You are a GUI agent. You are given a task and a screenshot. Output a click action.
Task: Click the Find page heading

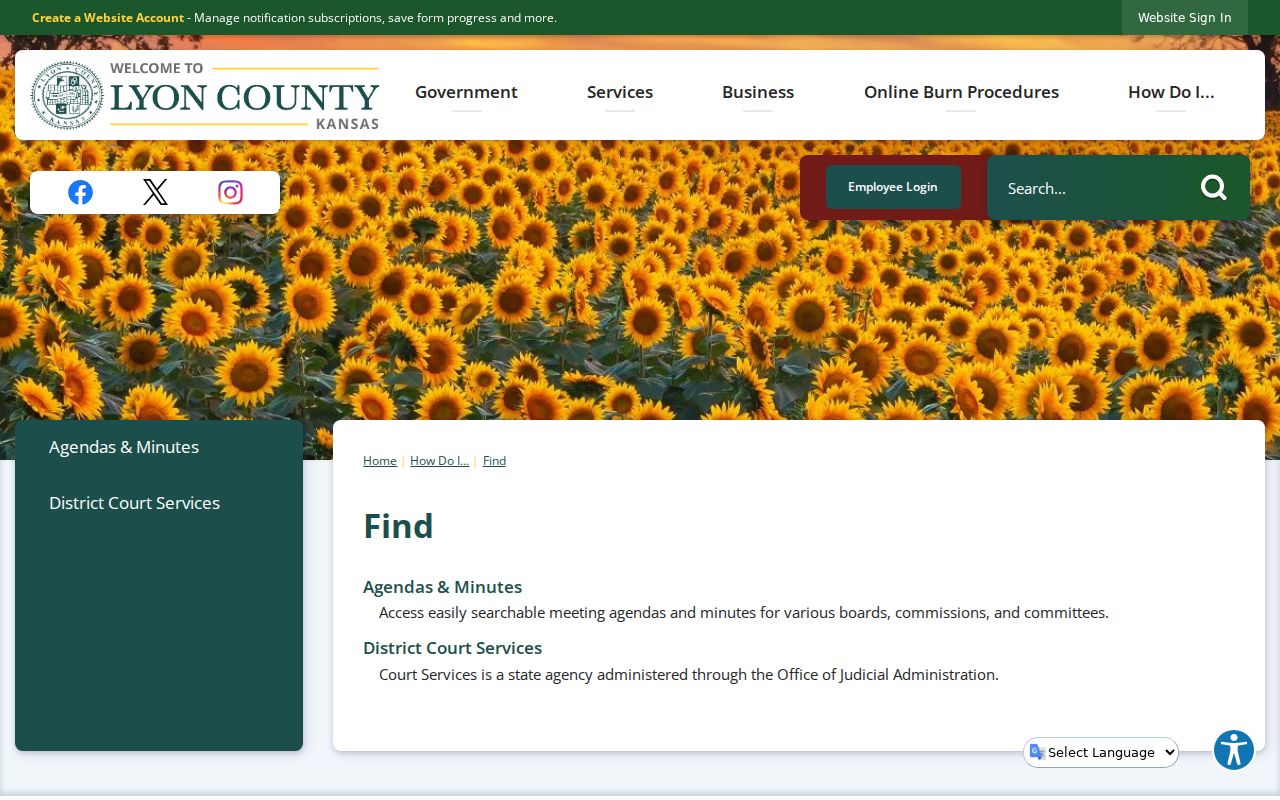tap(398, 526)
